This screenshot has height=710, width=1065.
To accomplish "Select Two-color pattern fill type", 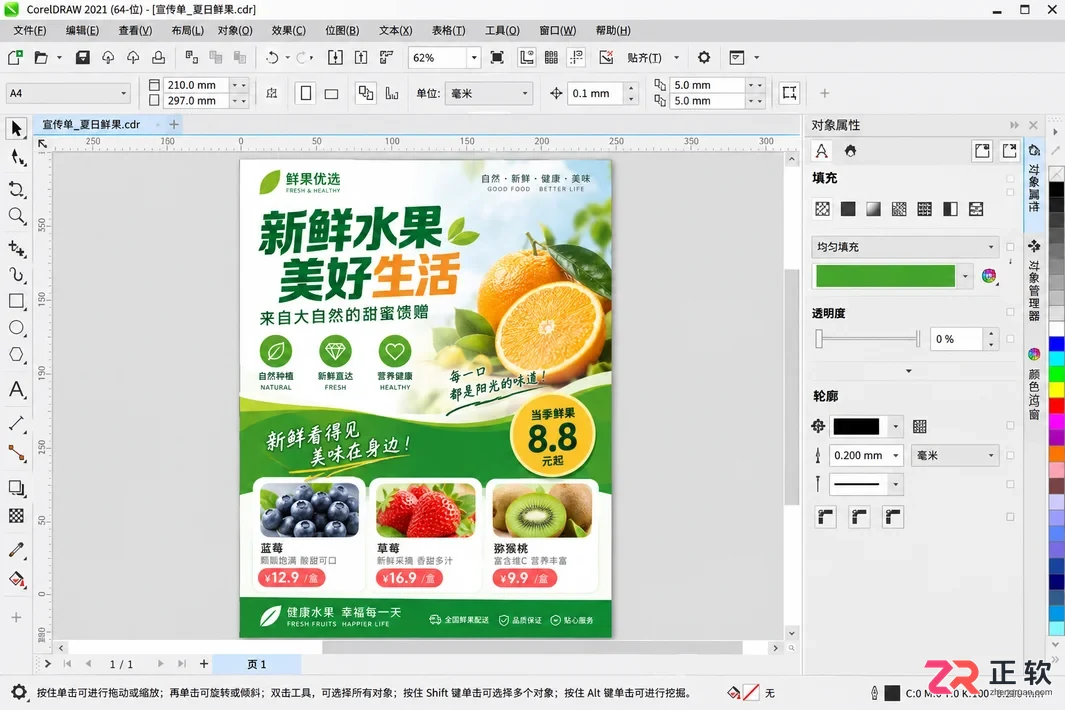I will point(950,209).
